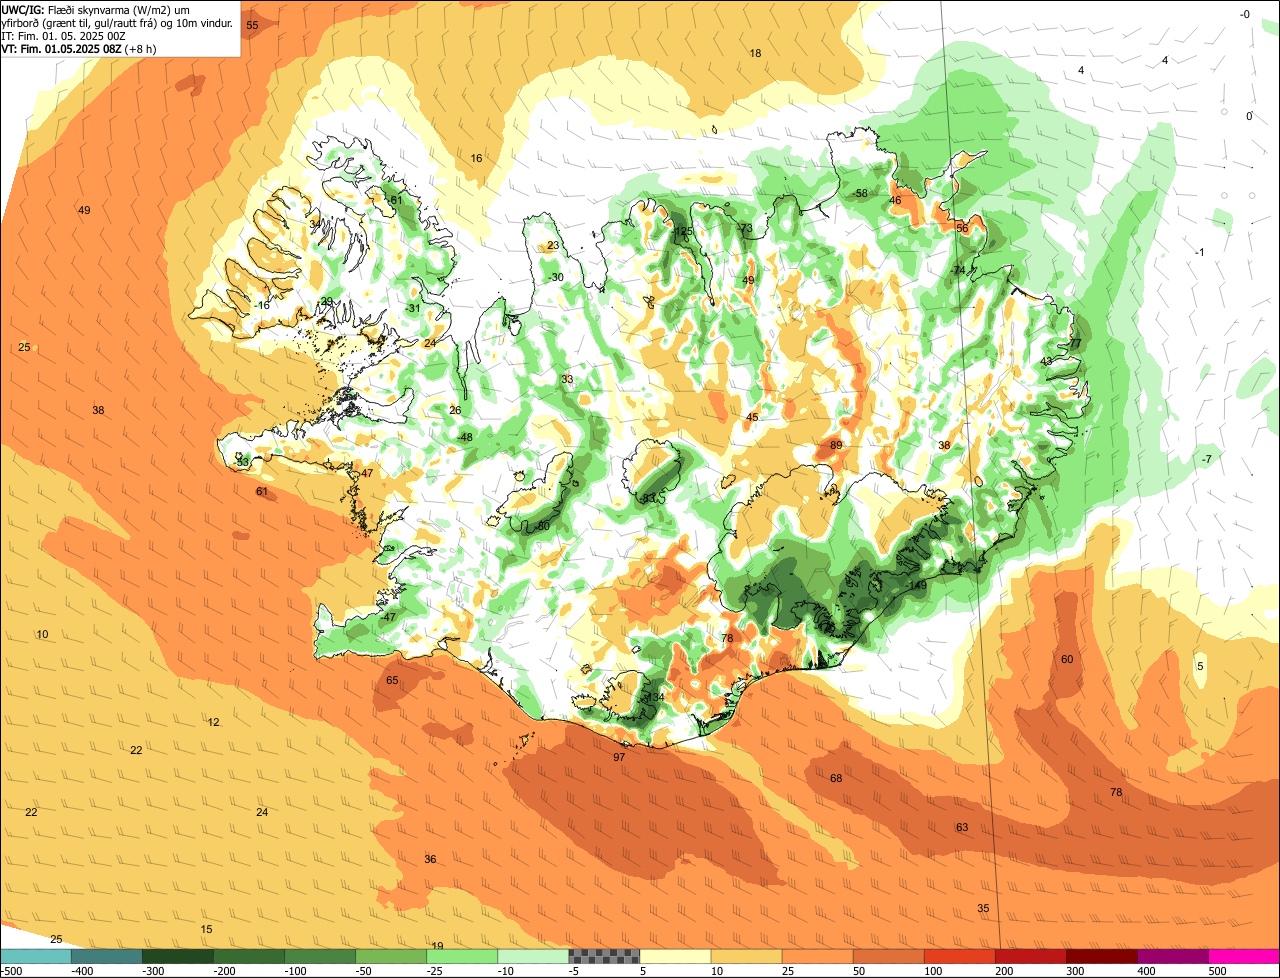Select the value 36 on the map

(x=430, y=859)
